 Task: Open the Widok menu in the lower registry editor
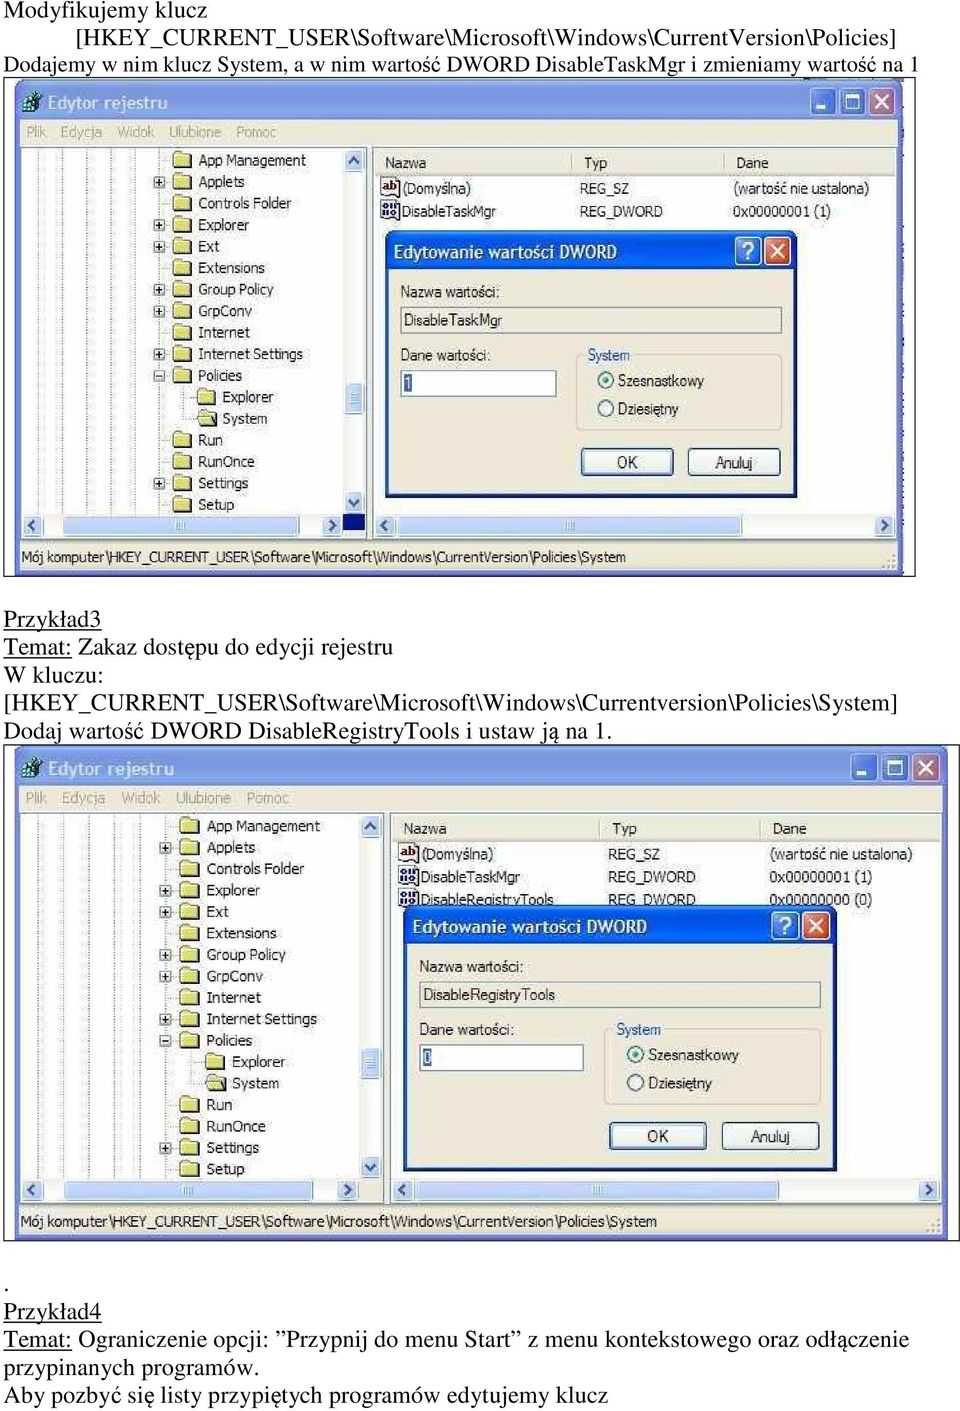(141, 798)
